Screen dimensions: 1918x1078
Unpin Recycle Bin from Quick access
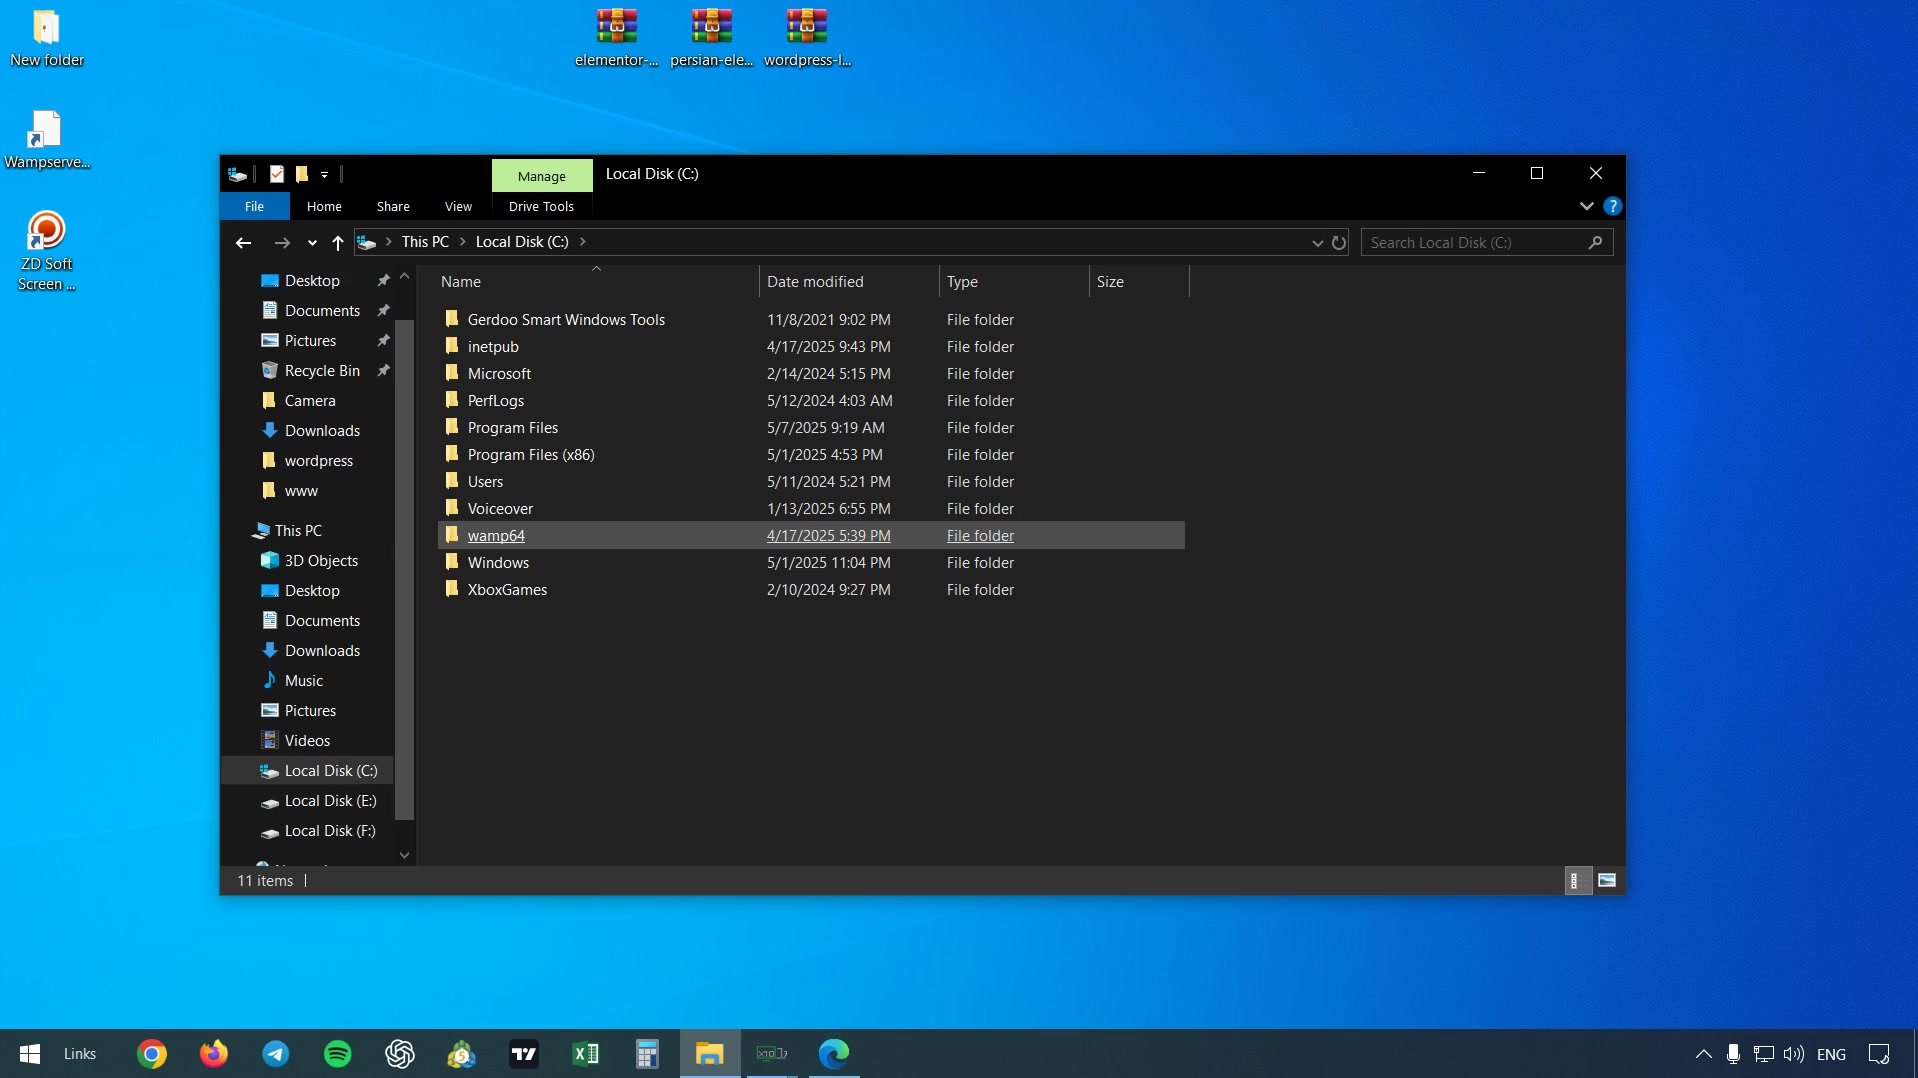[383, 370]
